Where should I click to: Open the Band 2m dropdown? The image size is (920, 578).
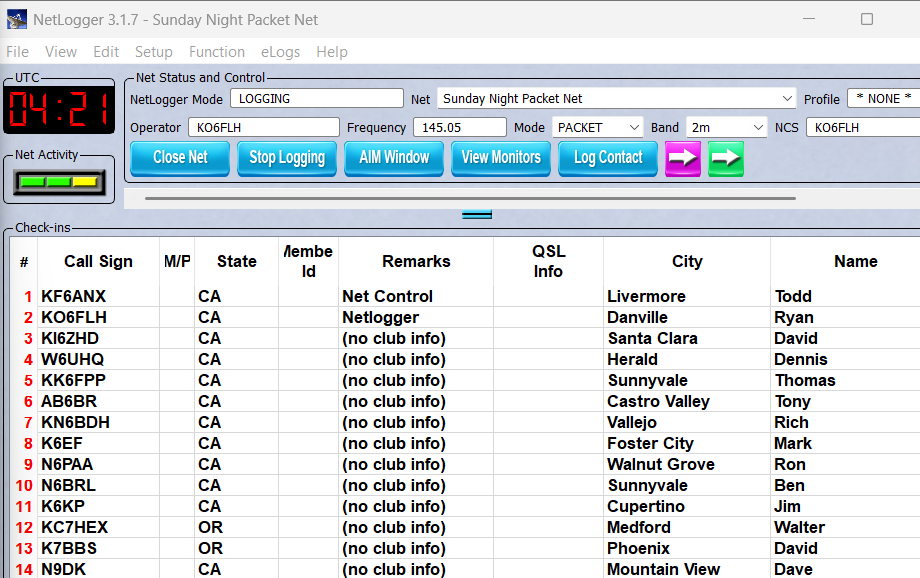[x=756, y=128]
